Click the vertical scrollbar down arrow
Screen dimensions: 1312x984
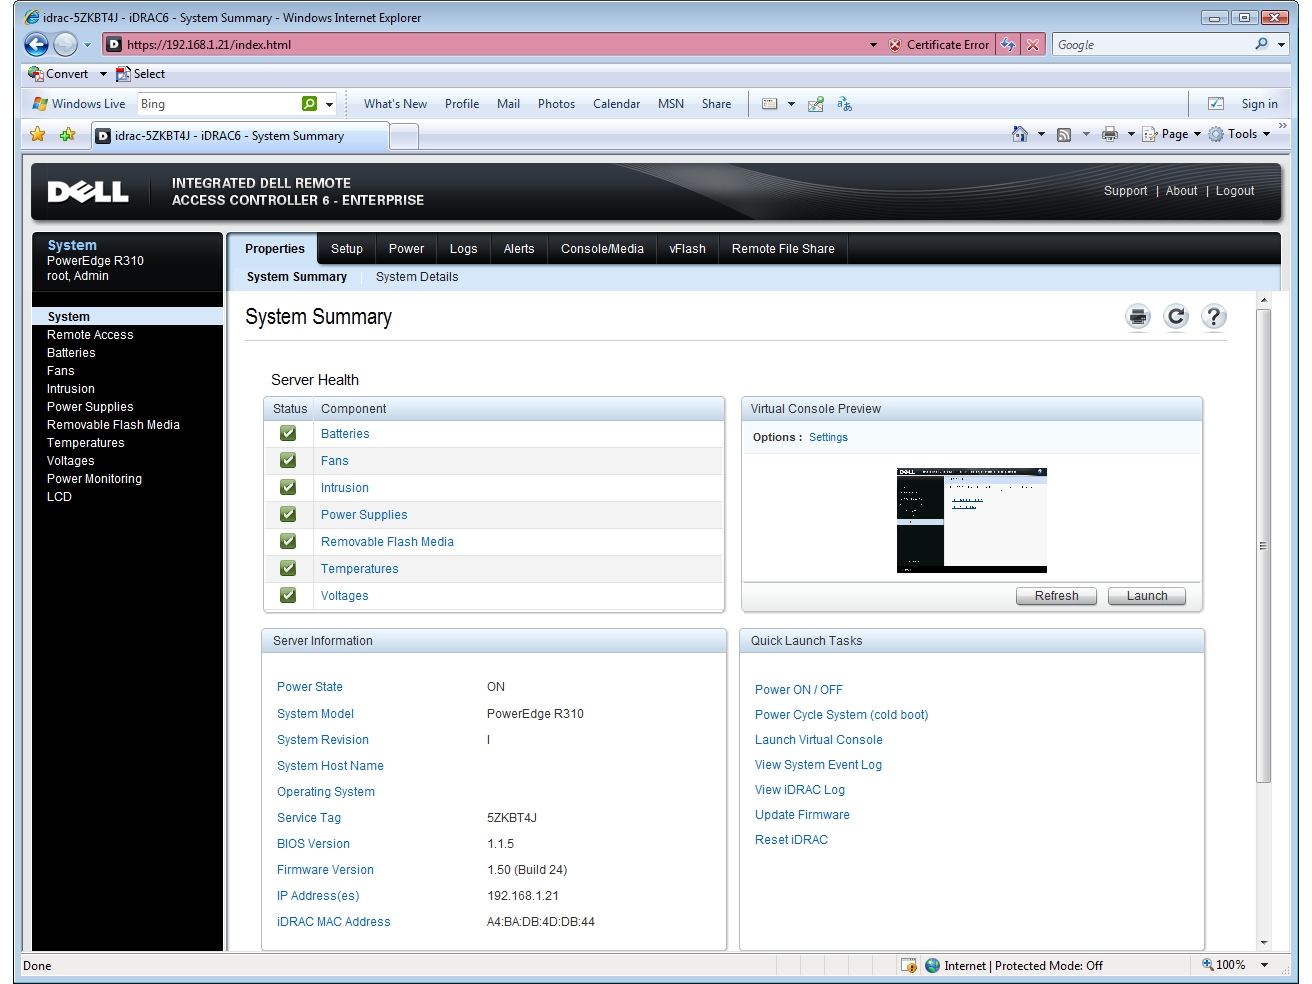[x=1264, y=942]
